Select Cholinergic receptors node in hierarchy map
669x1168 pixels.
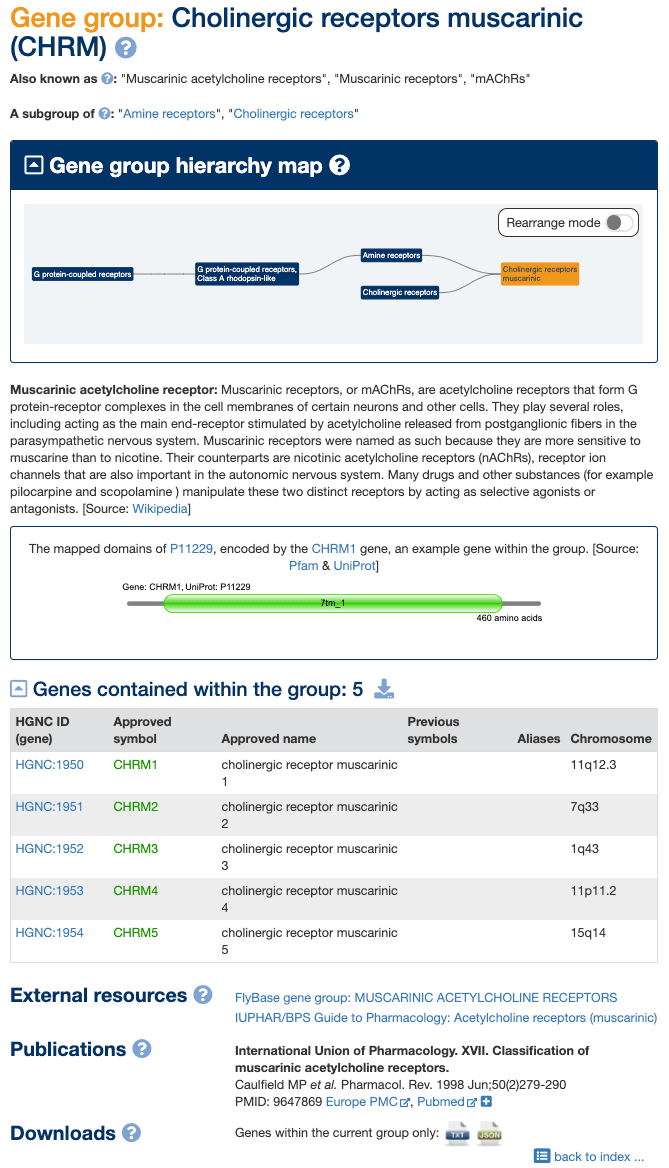[x=400, y=293]
